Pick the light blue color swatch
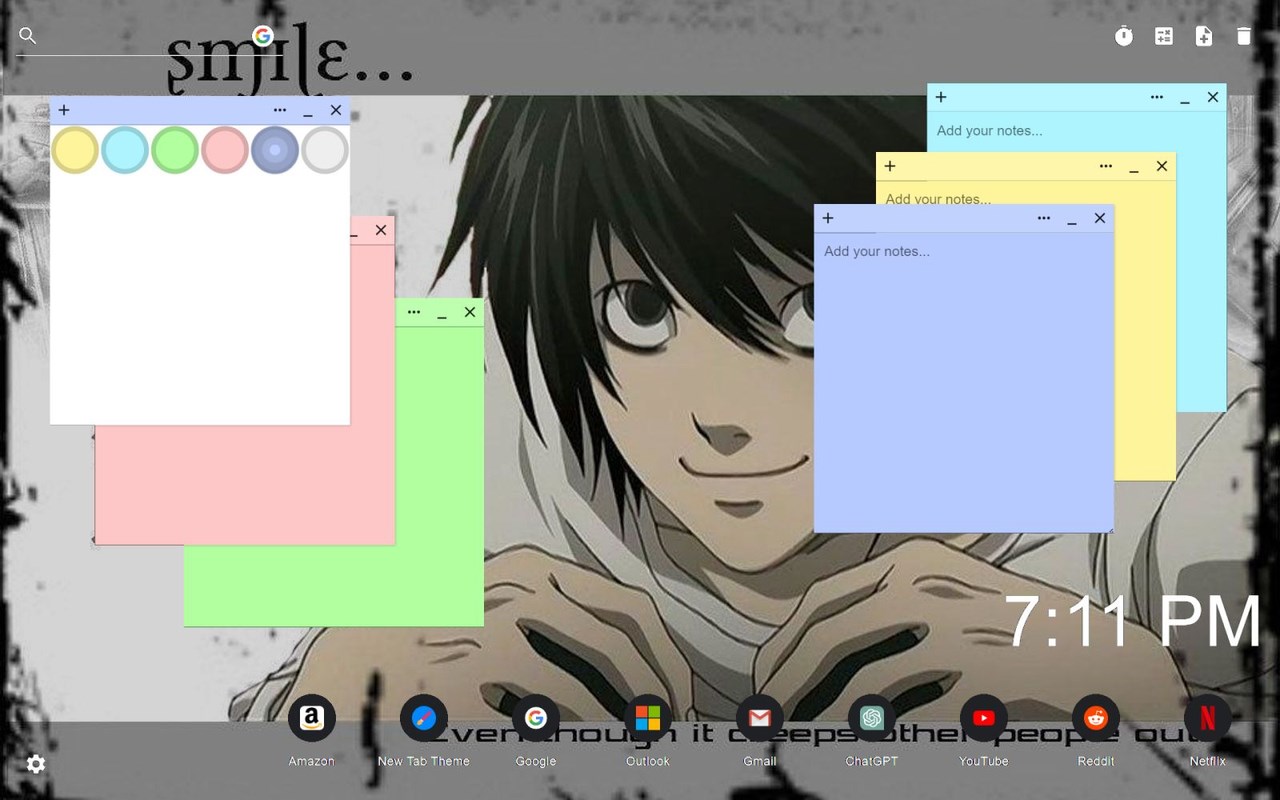1280x800 pixels. coord(125,150)
